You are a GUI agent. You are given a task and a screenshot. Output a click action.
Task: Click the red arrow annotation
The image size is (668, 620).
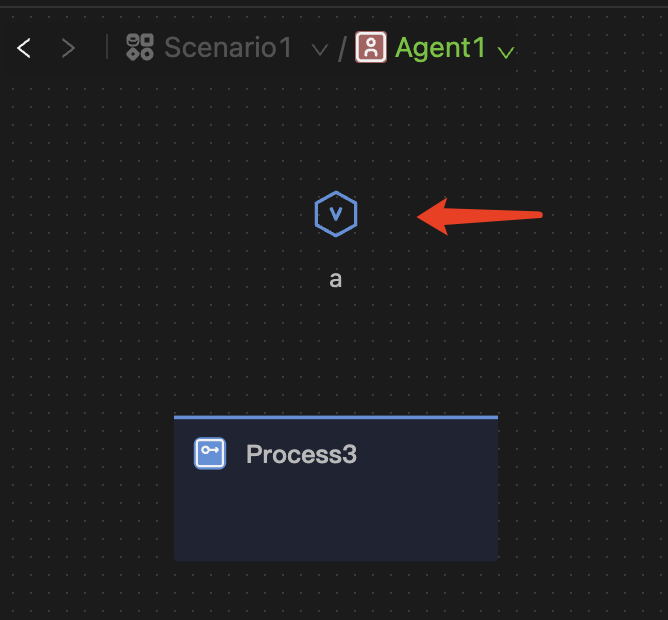[x=480, y=215]
